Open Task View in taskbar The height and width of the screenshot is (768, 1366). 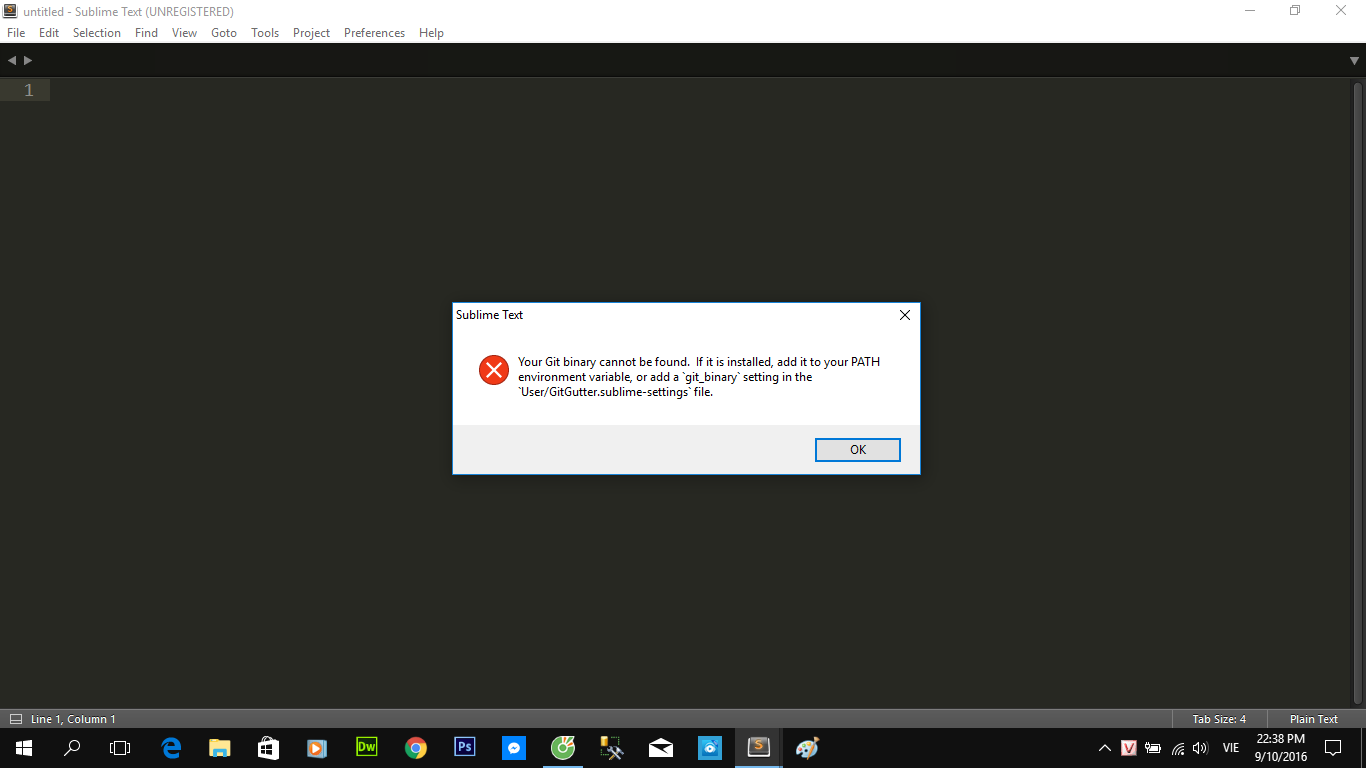120,748
